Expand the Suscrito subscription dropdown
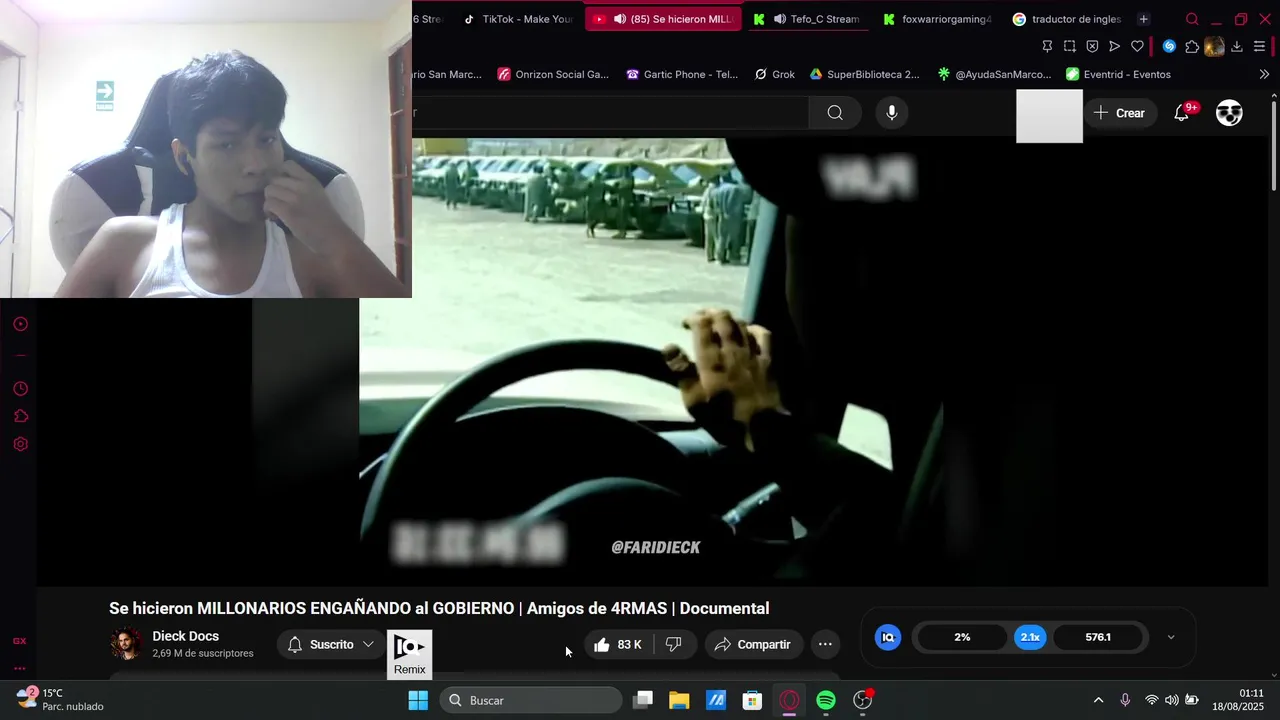 (x=331, y=645)
